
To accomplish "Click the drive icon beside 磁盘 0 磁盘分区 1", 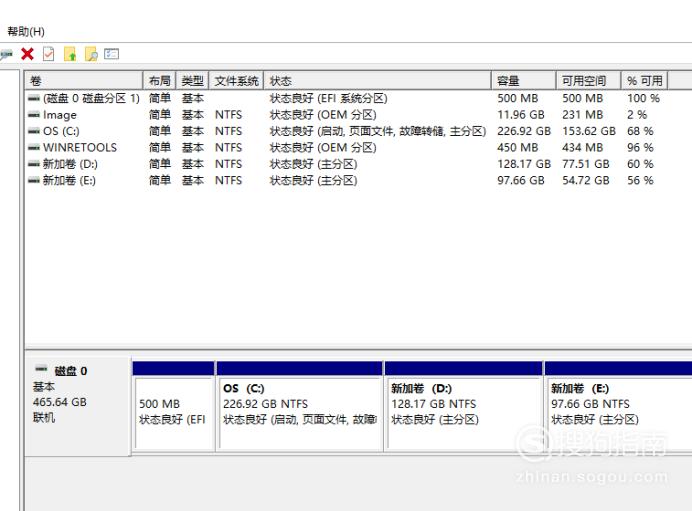I will point(34,98).
